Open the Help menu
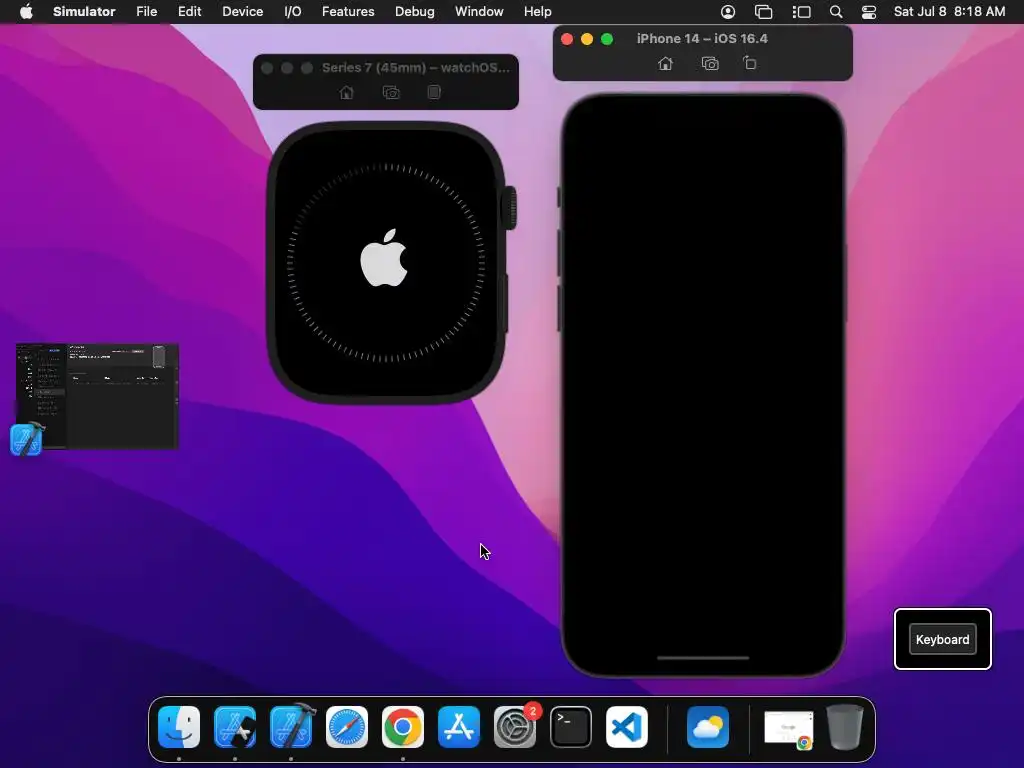The width and height of the screenshot is (1024, 768). 537,11
